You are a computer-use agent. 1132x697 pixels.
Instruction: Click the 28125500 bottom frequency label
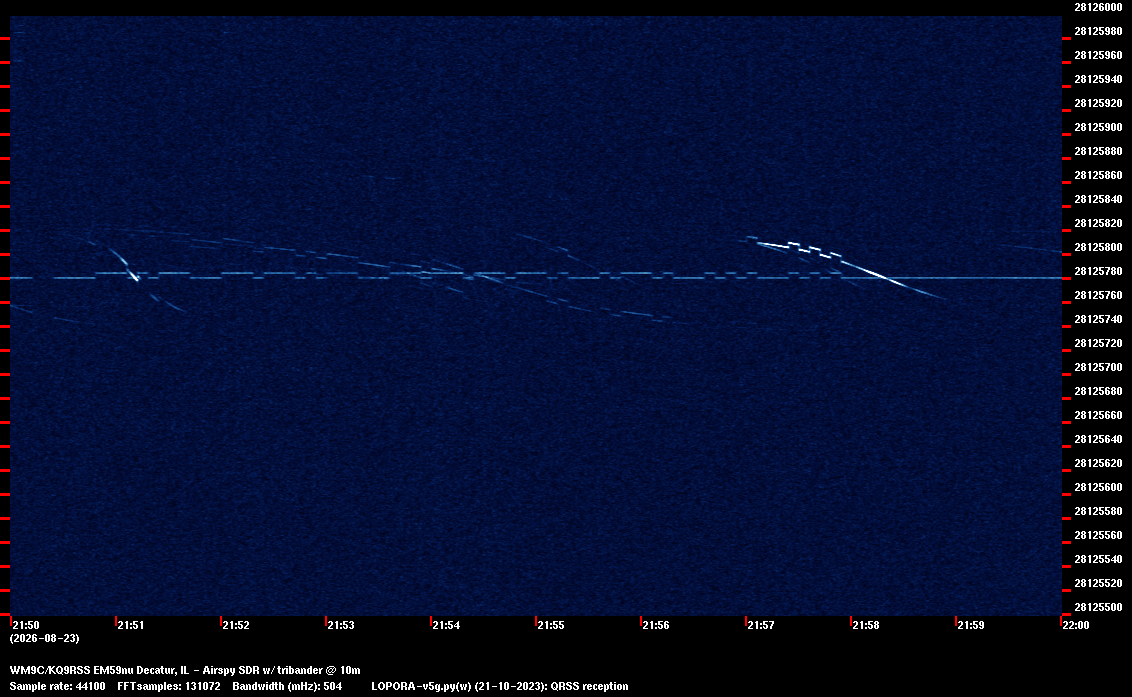(x=1098, y=607)
